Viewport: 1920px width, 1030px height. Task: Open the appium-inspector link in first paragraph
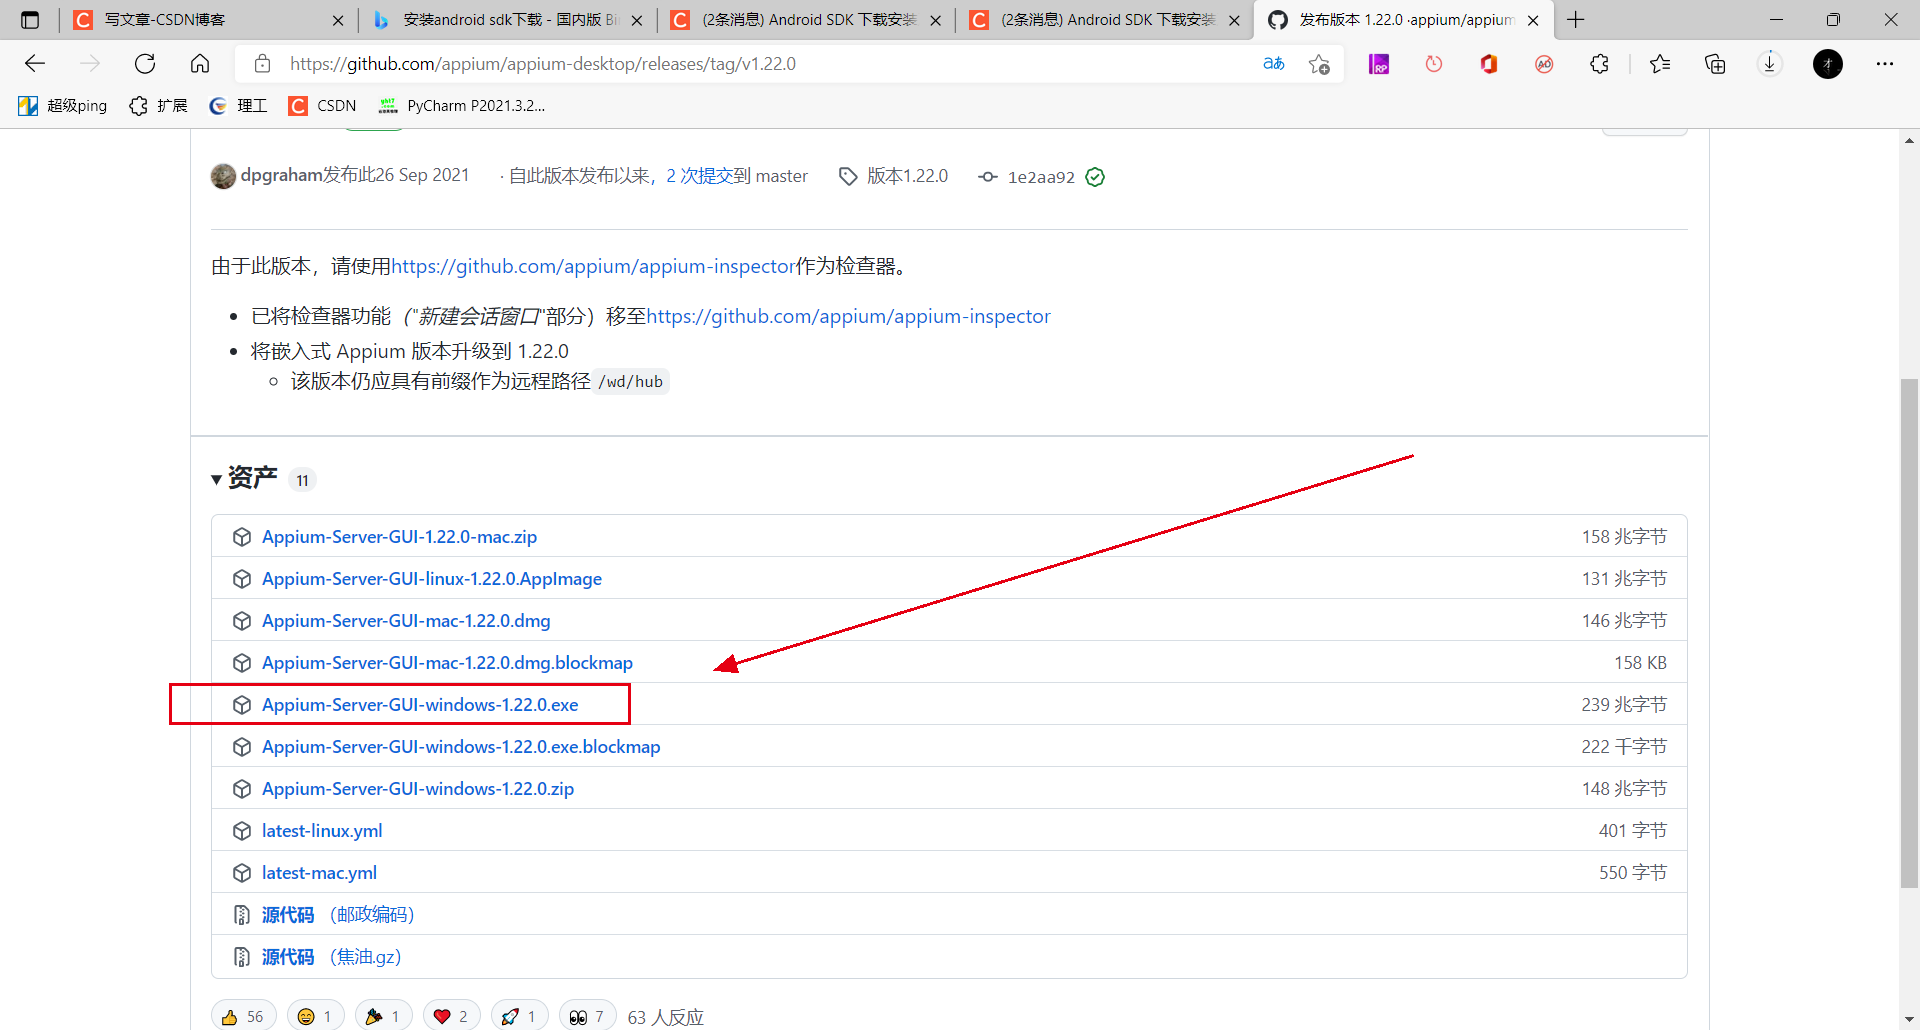point(593,266)
